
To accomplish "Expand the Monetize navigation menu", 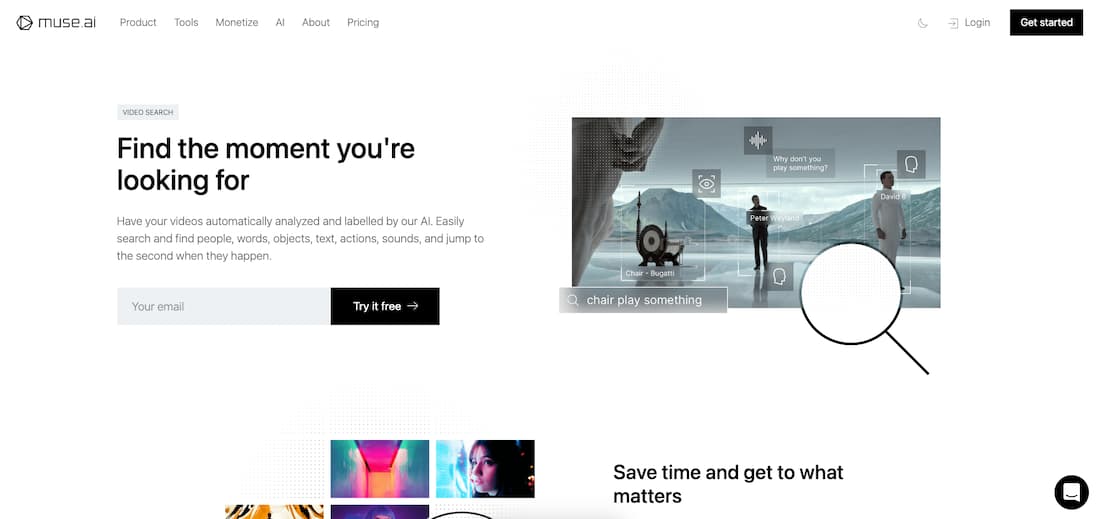I will tap(236, 22).
